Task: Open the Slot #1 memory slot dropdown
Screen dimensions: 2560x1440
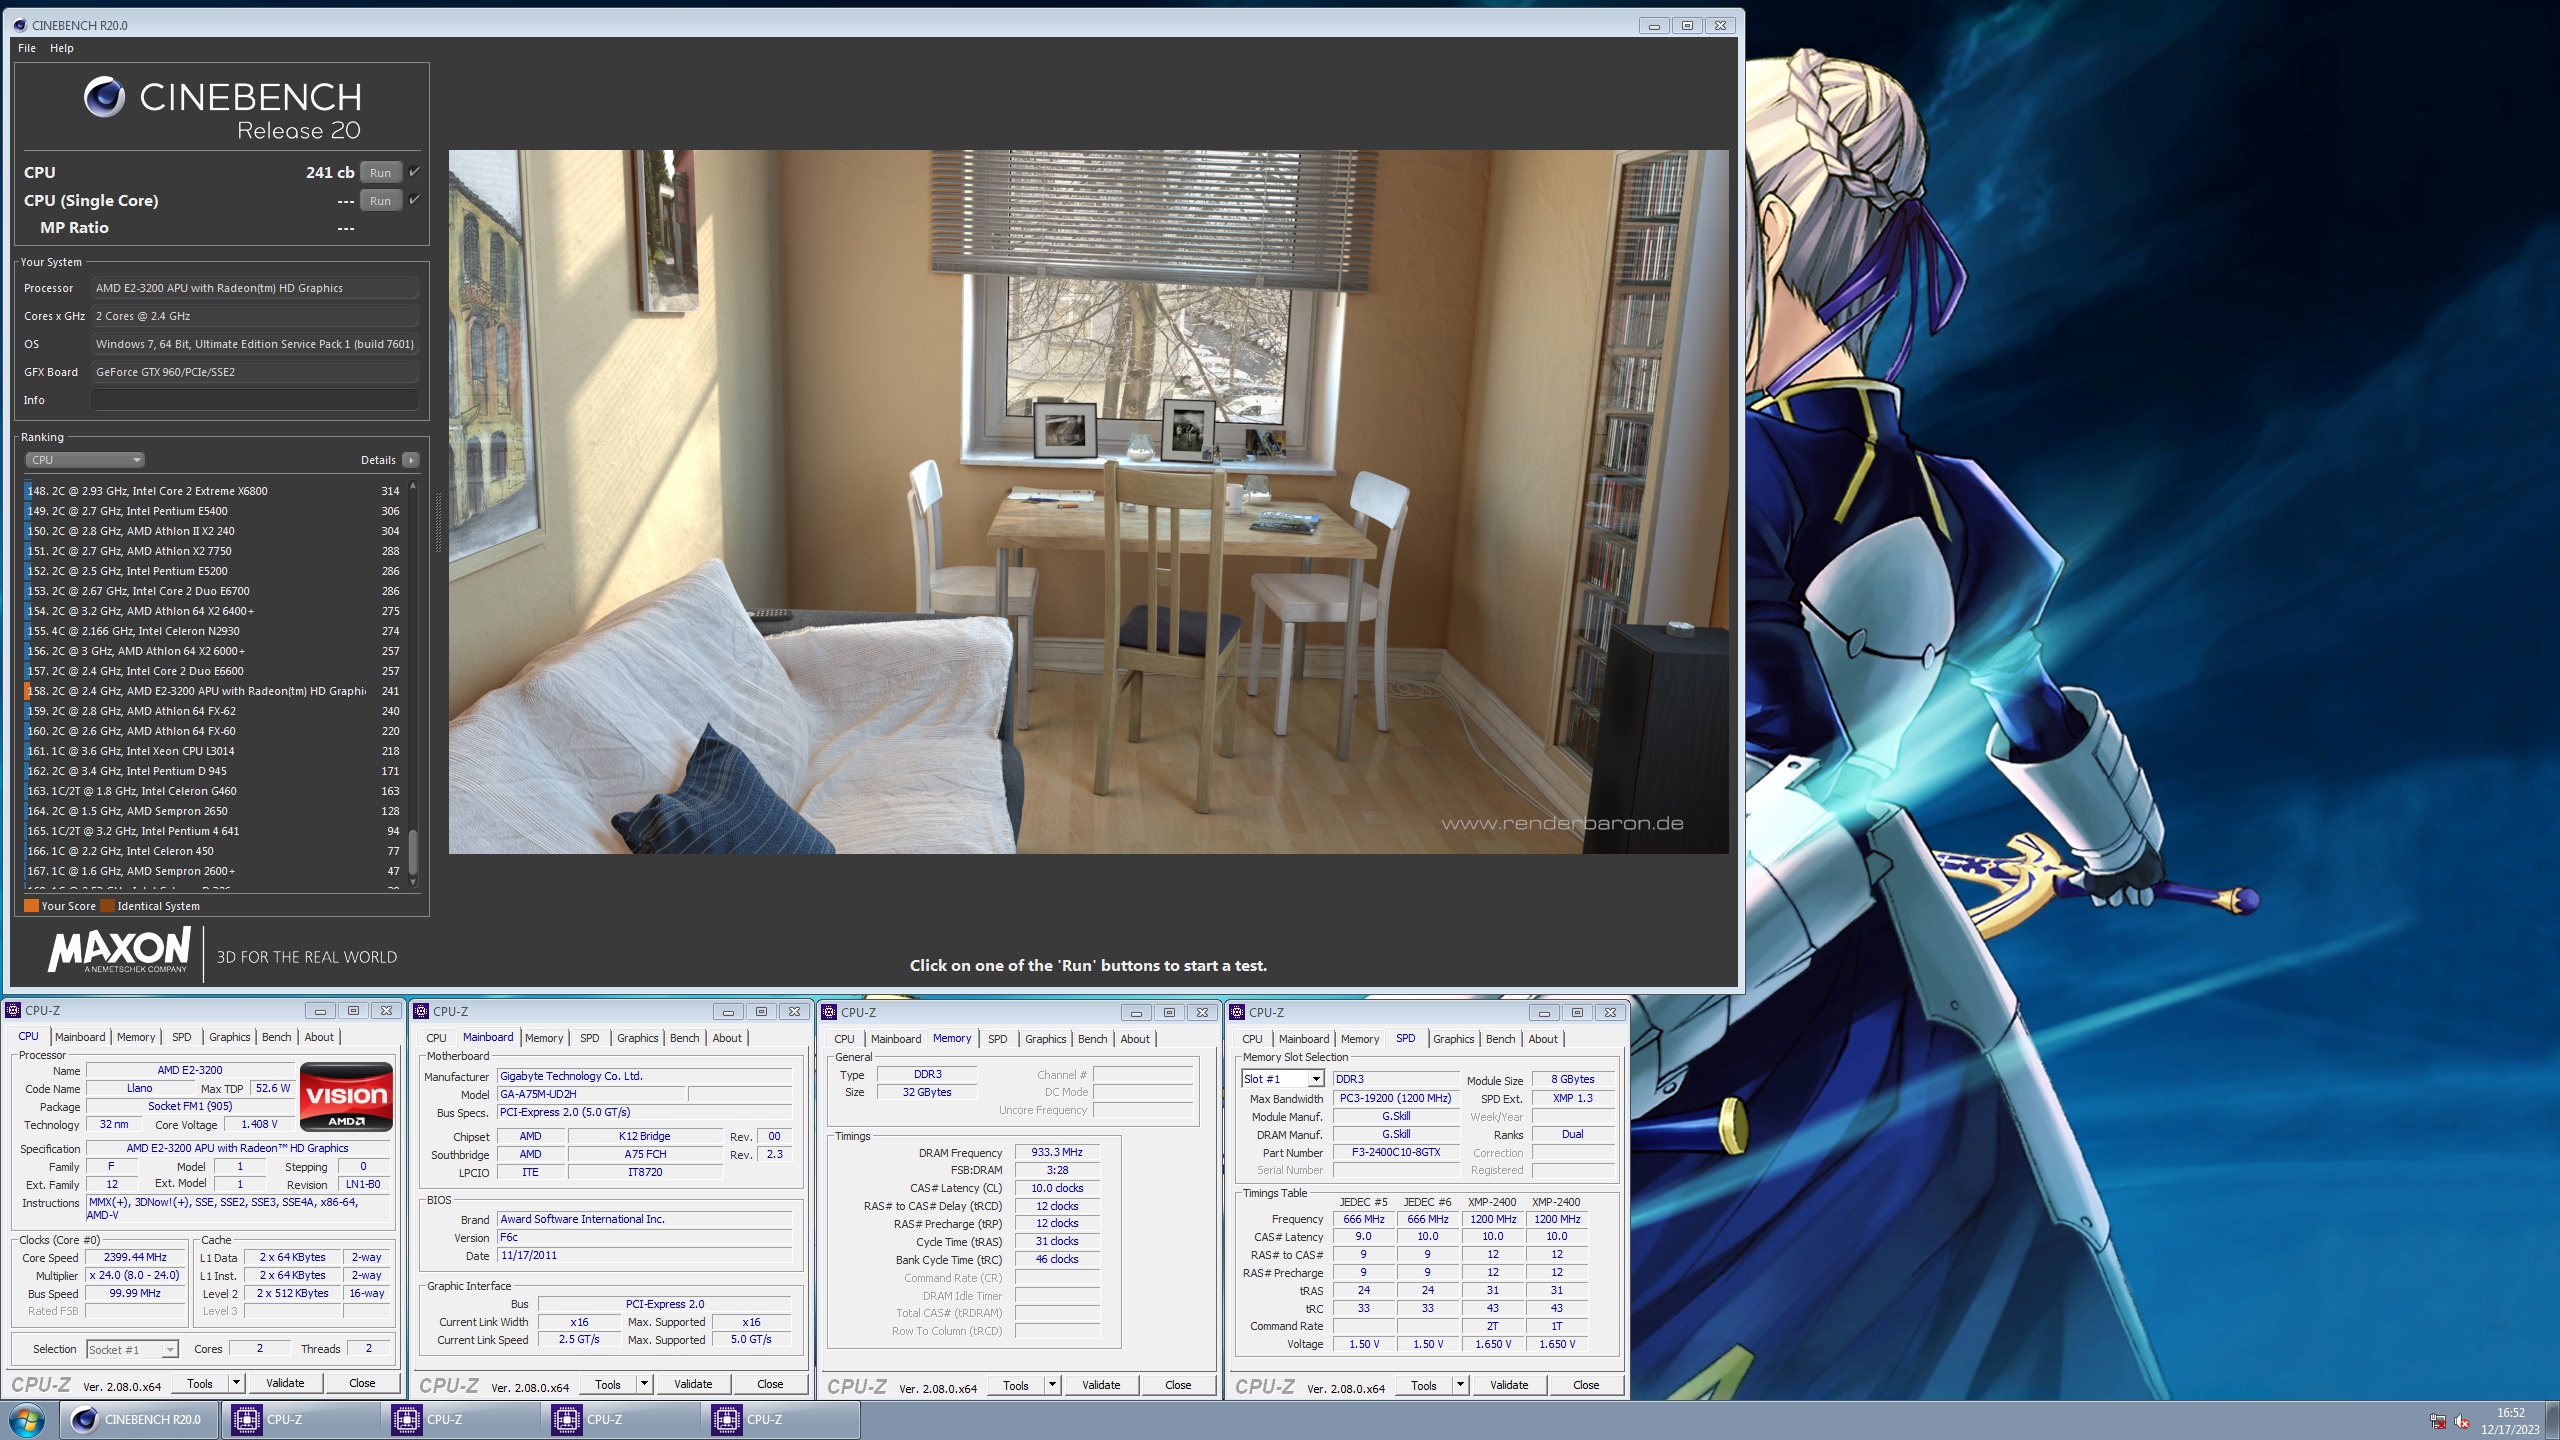Action: [x=1282, y=1079]
